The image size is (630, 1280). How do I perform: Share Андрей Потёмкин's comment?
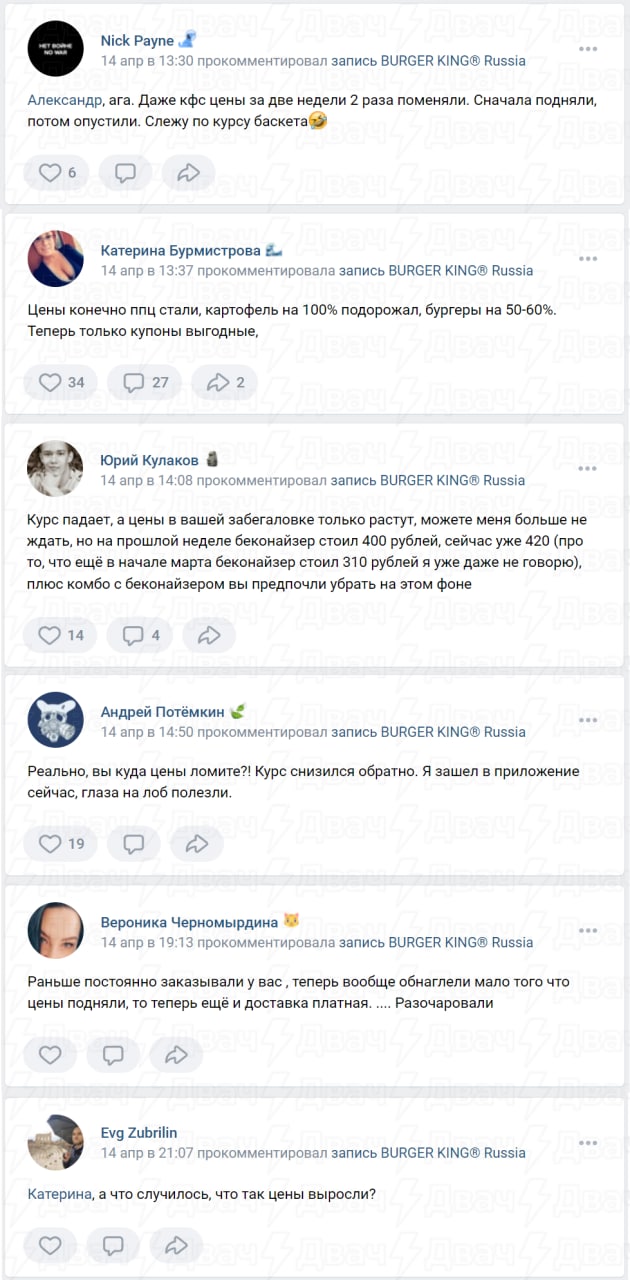196,844
